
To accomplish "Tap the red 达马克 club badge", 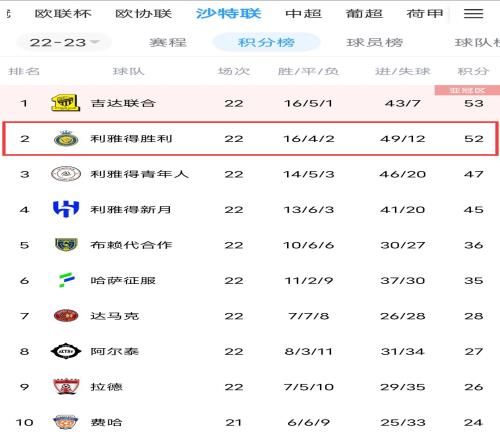I will [x=66, y=315].
